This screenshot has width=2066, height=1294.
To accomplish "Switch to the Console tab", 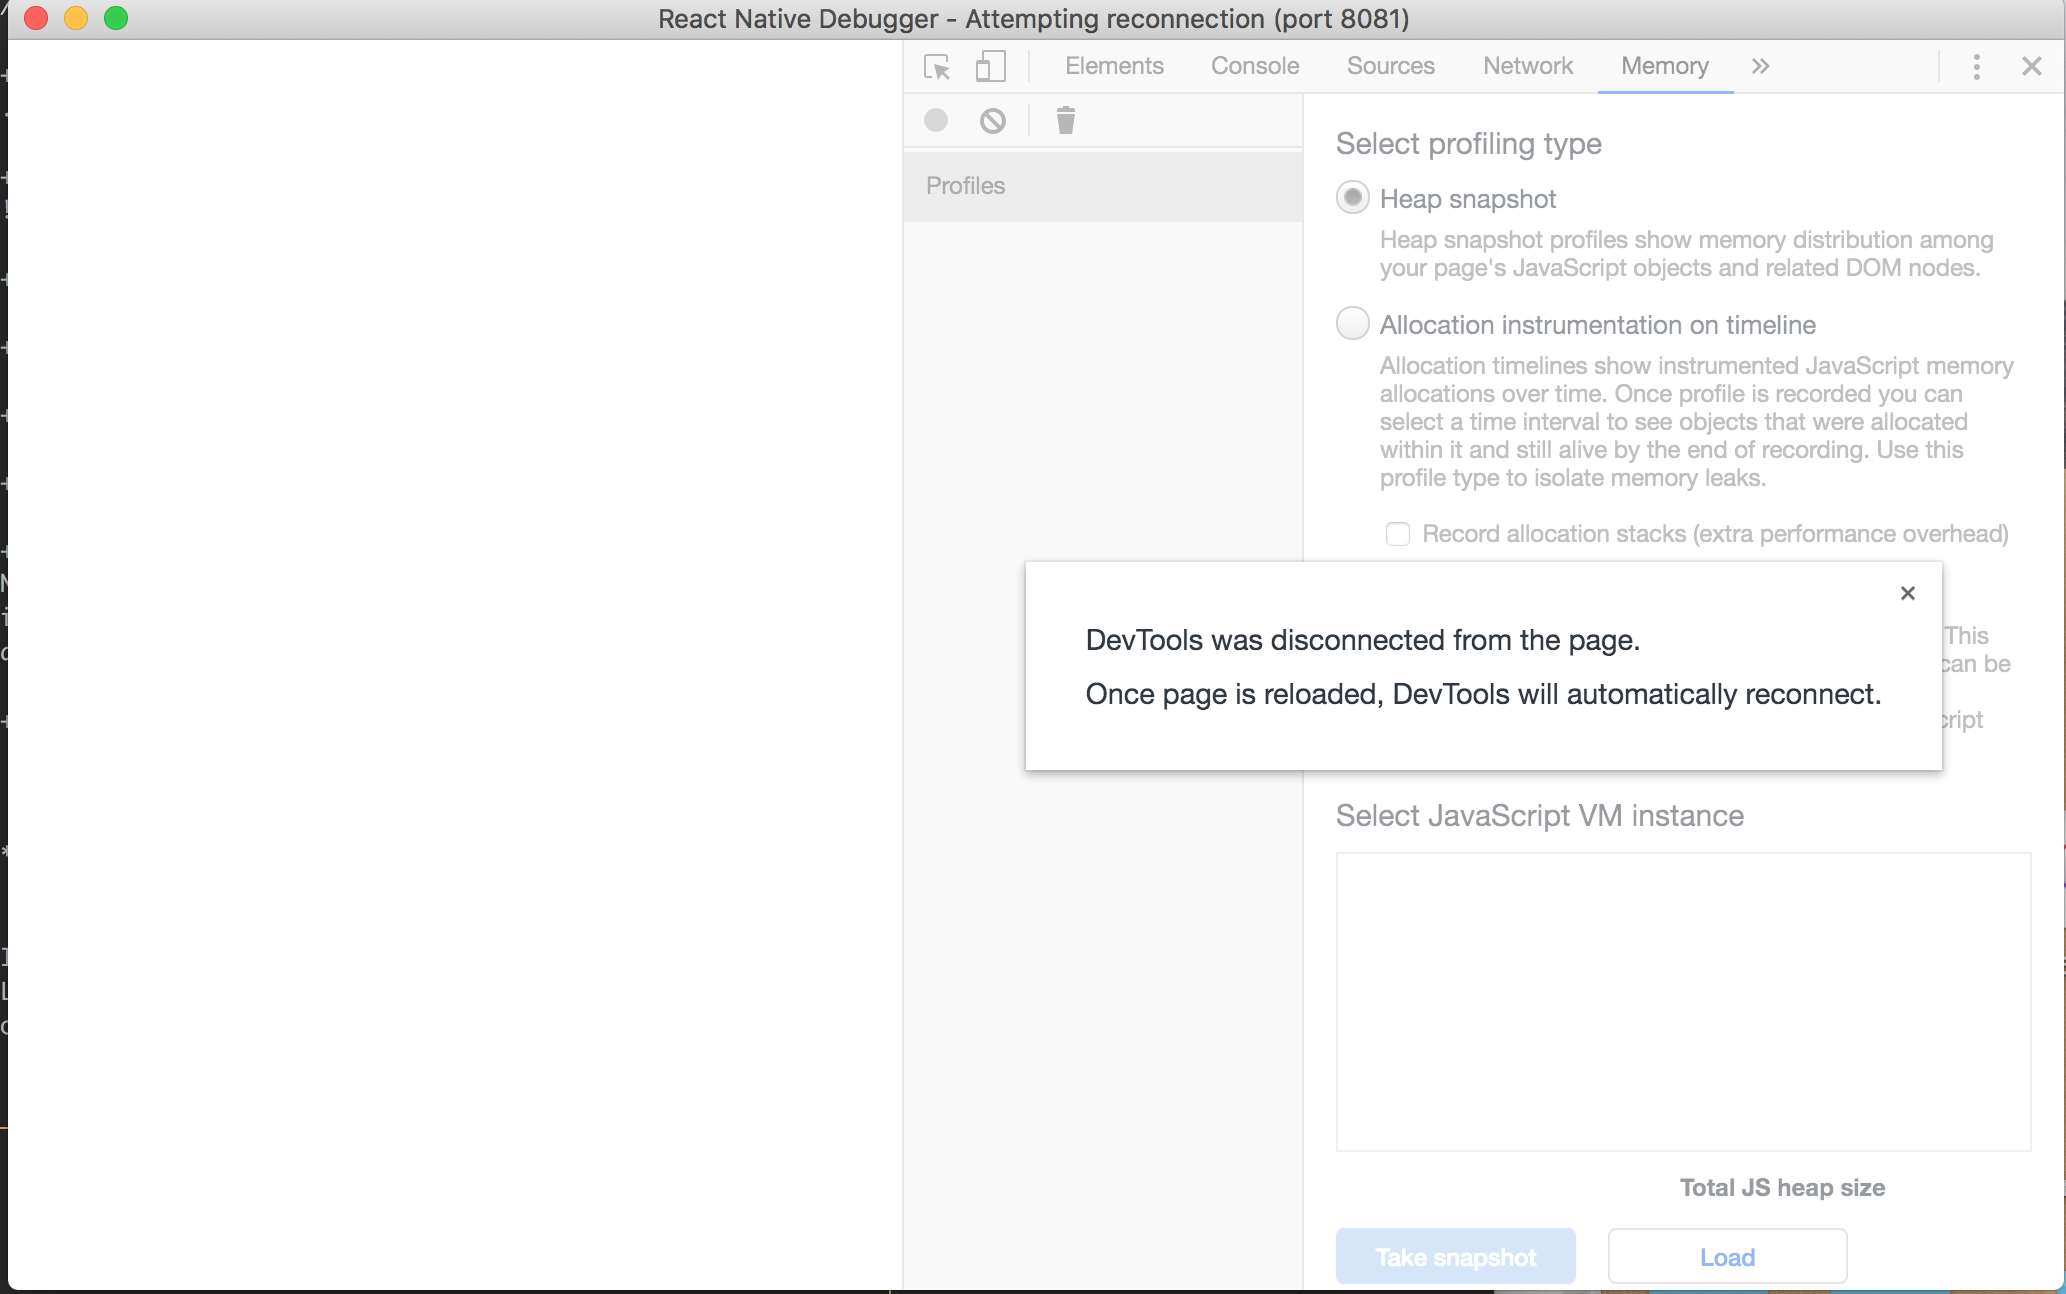I will pos(1254,66).
